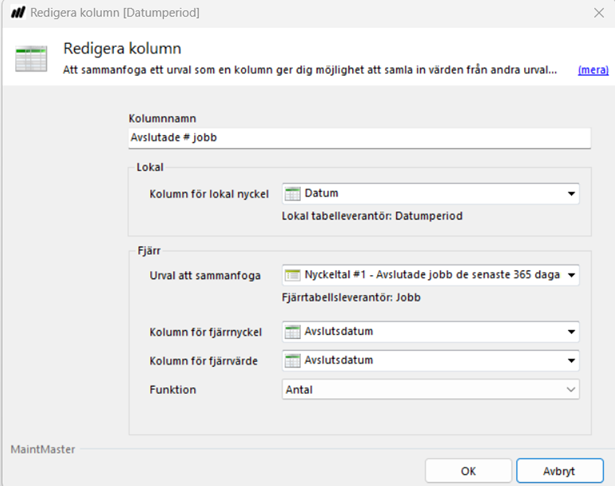Click into the Kolumnnamn text field

click(360, 138)
